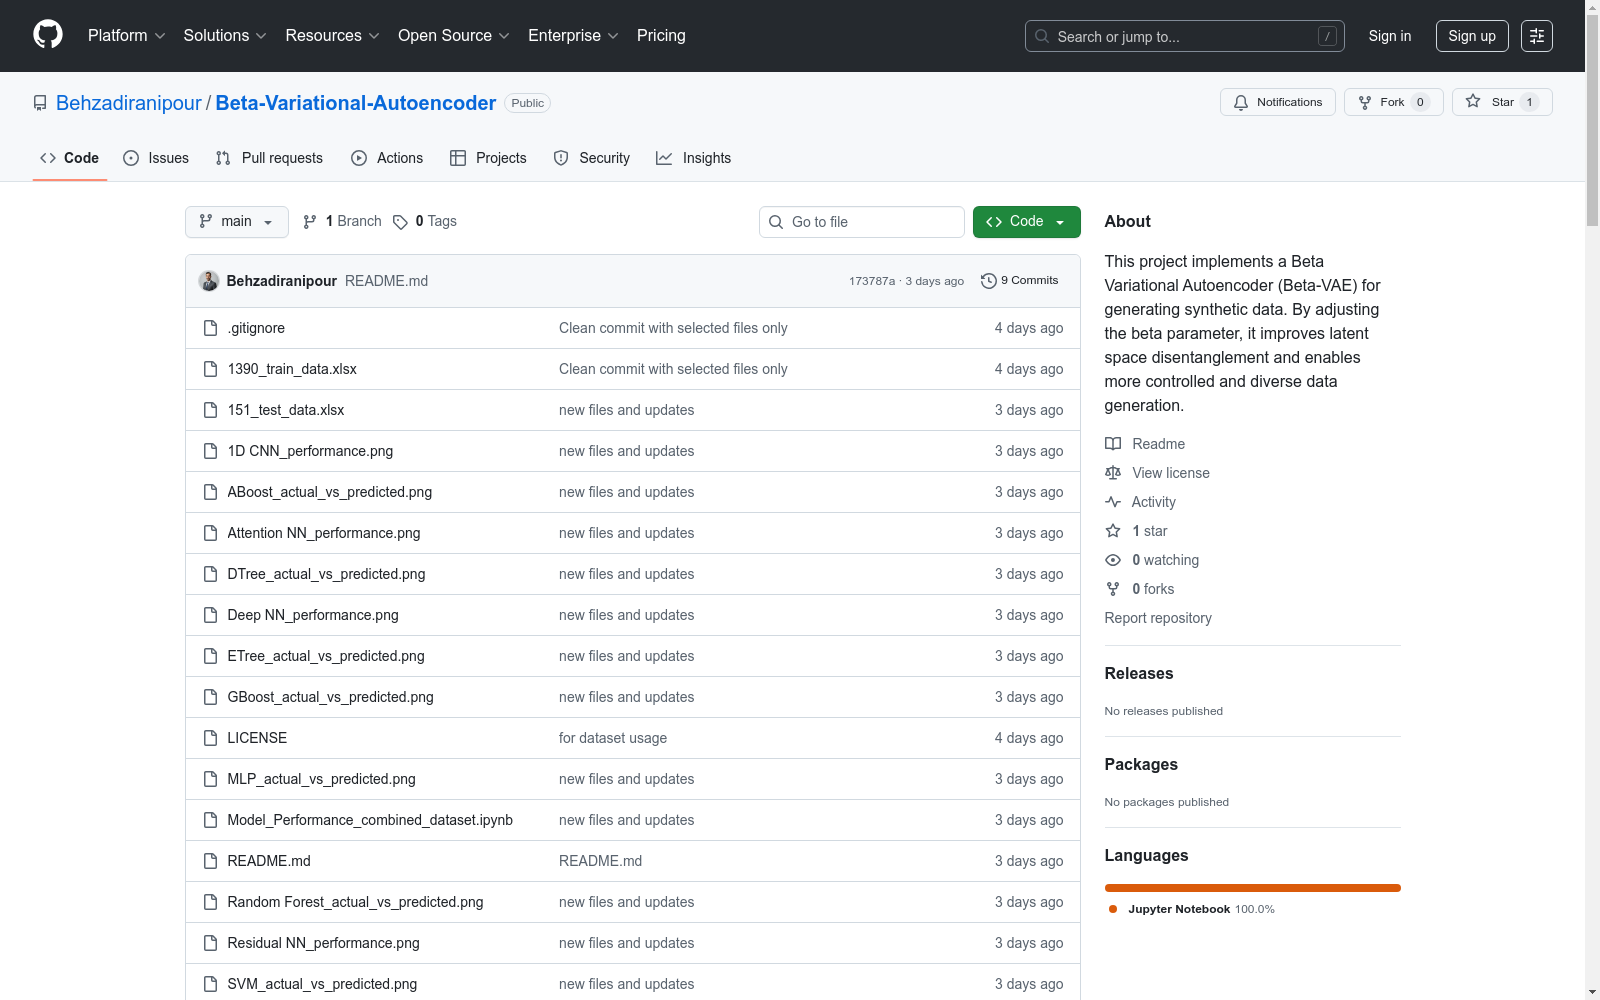This screenshot has height=1000, width=1600.
Task: Click the book icon beside Readme
Action: [x=1113, y=444]
